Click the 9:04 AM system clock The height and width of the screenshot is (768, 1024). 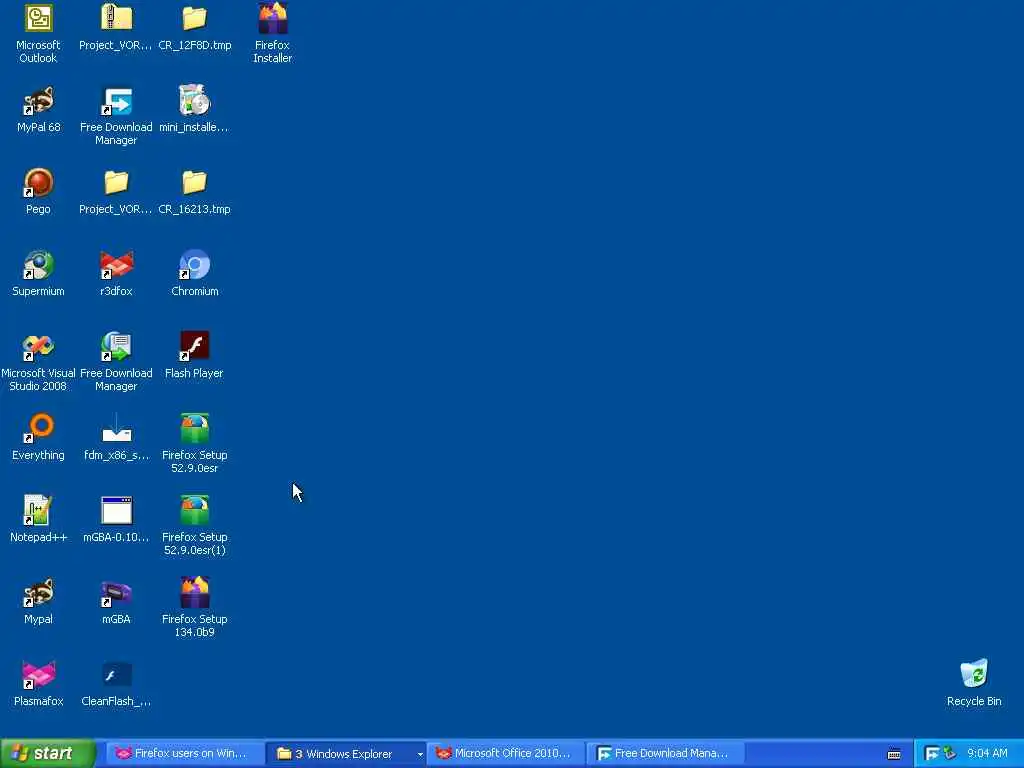(x=987, y=754)
